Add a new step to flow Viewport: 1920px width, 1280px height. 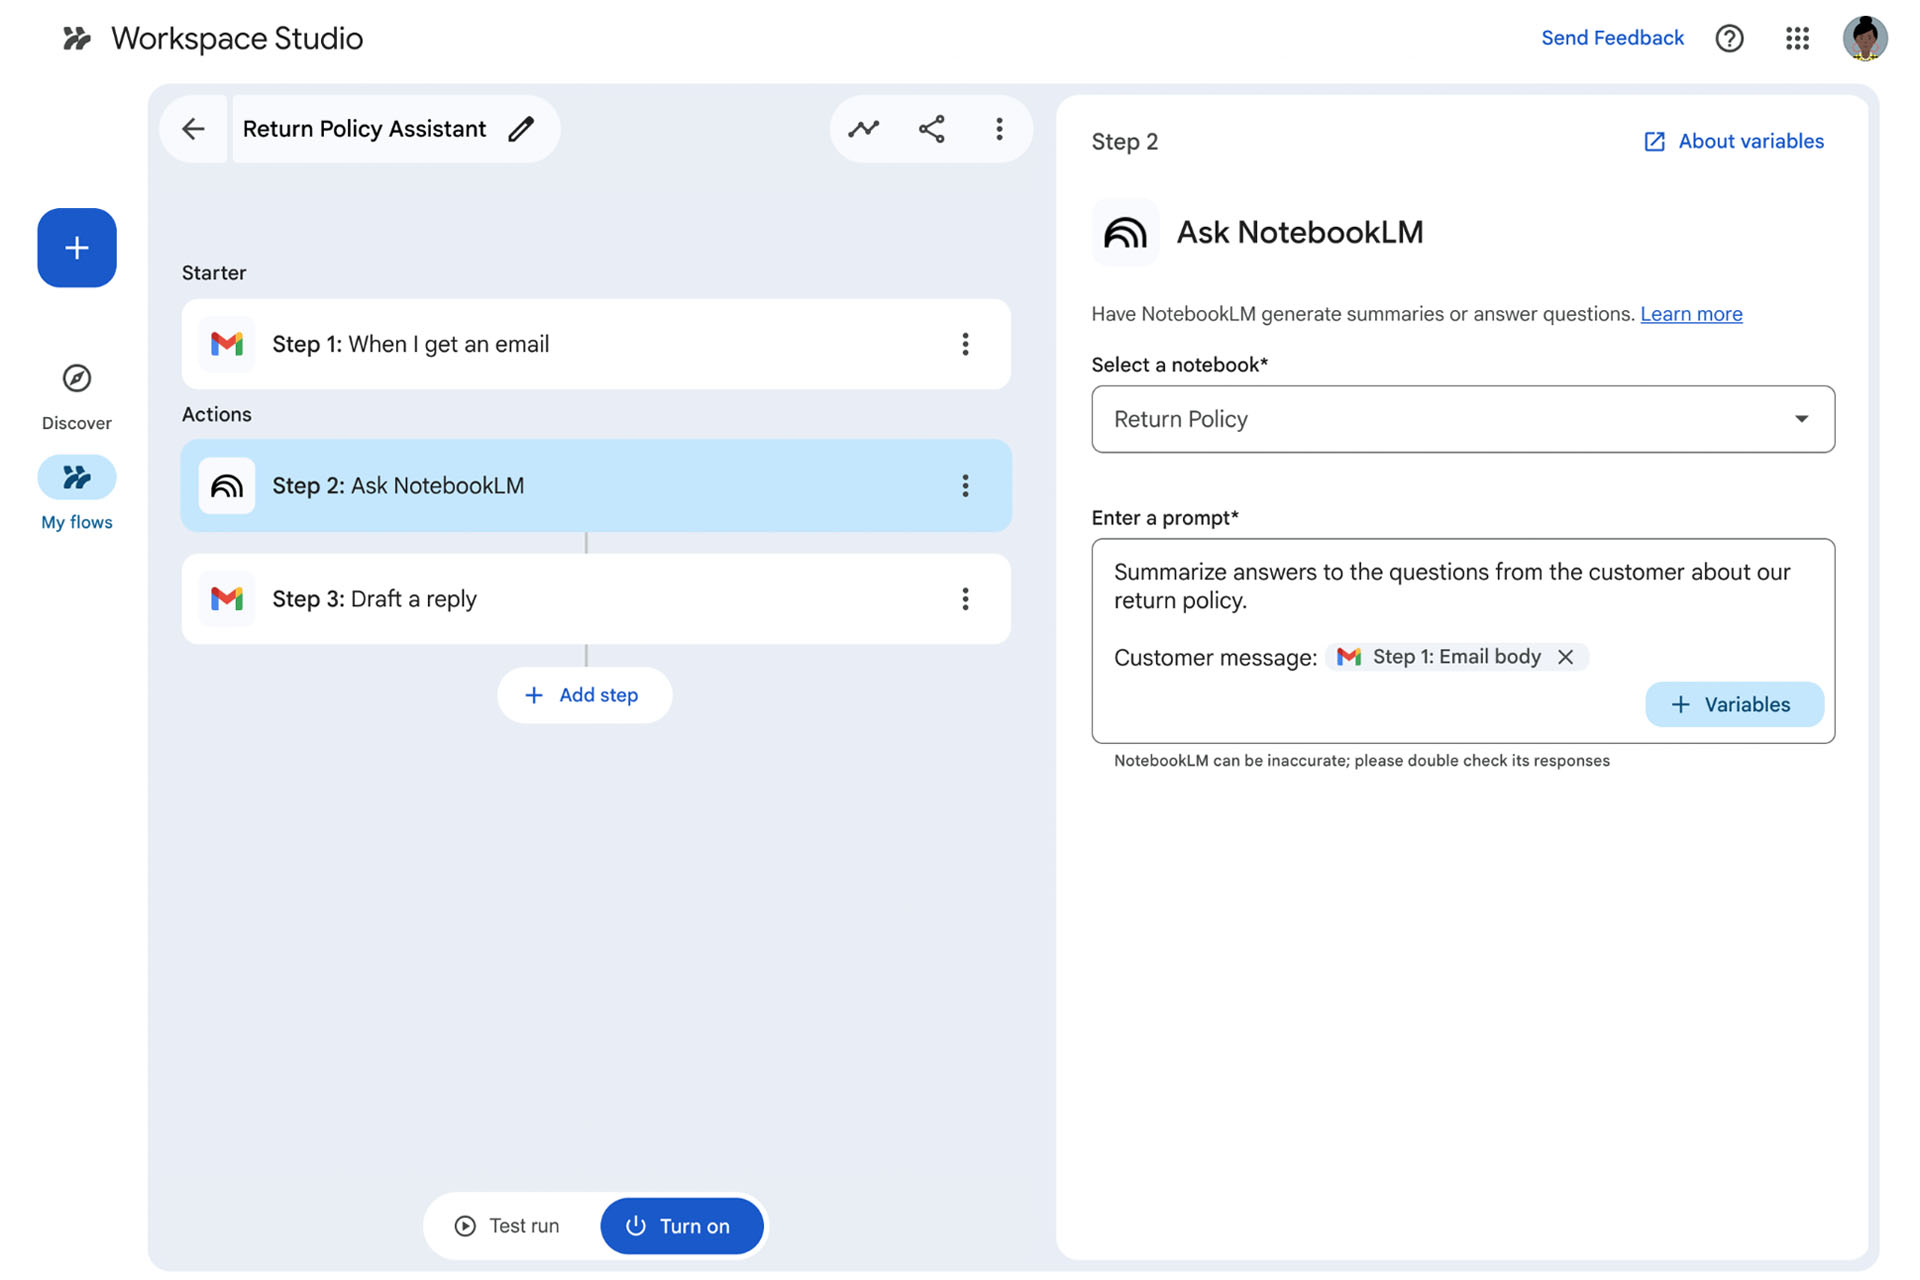(584, 695)
